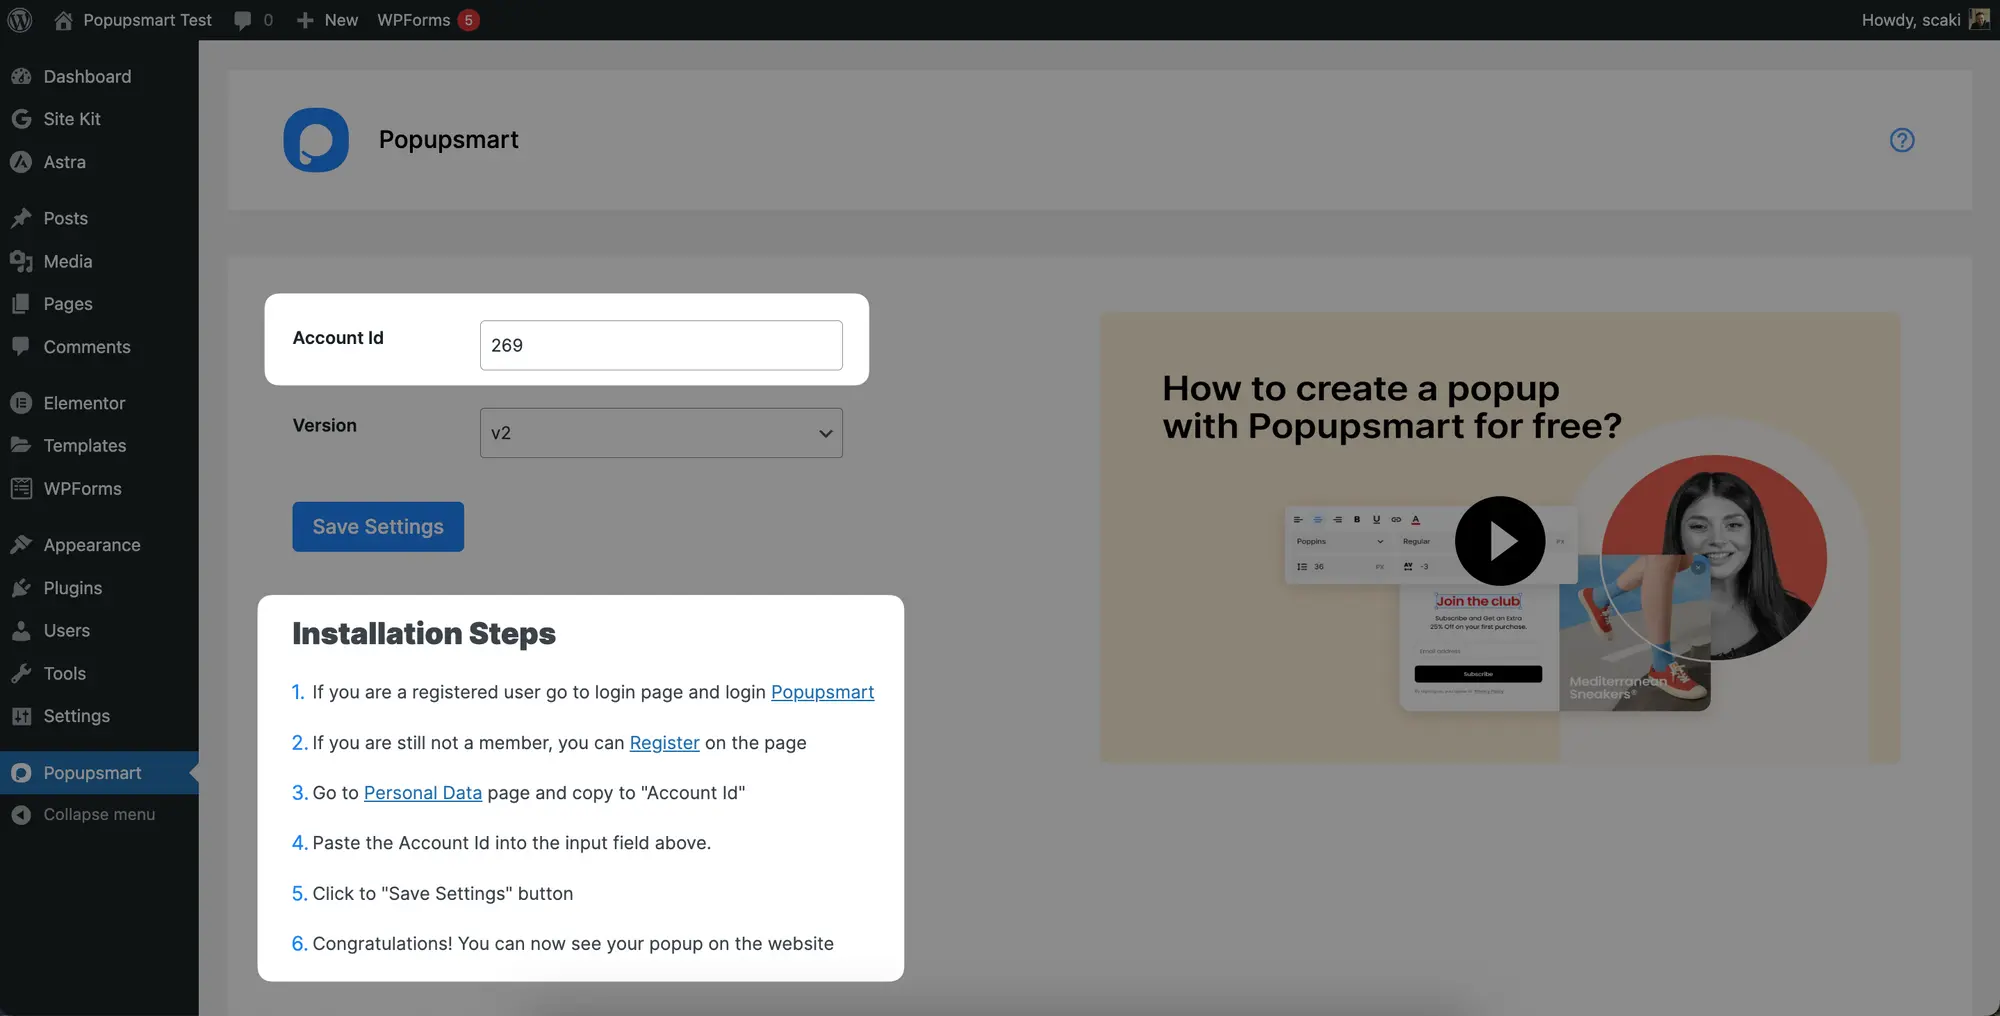The image size is (2000, 1016).
Task: Click the WordPress logo icon
Action: 20,20
